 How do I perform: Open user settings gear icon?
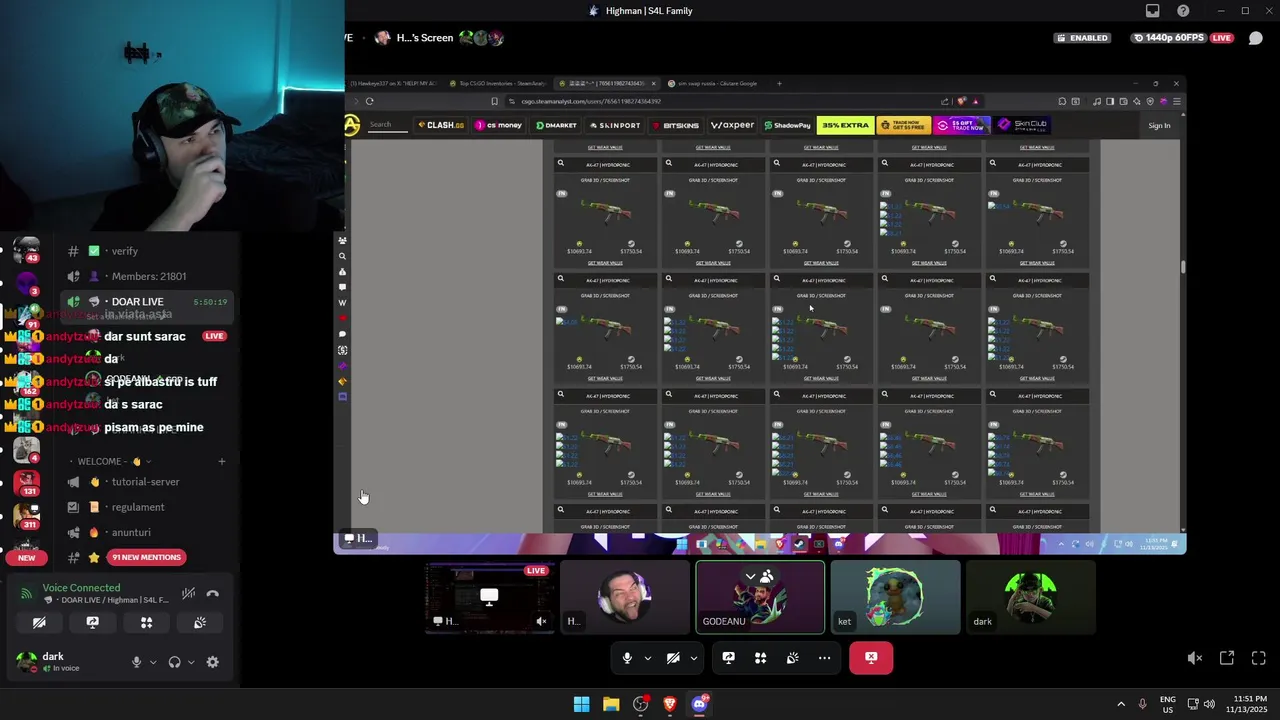(212, 662)
